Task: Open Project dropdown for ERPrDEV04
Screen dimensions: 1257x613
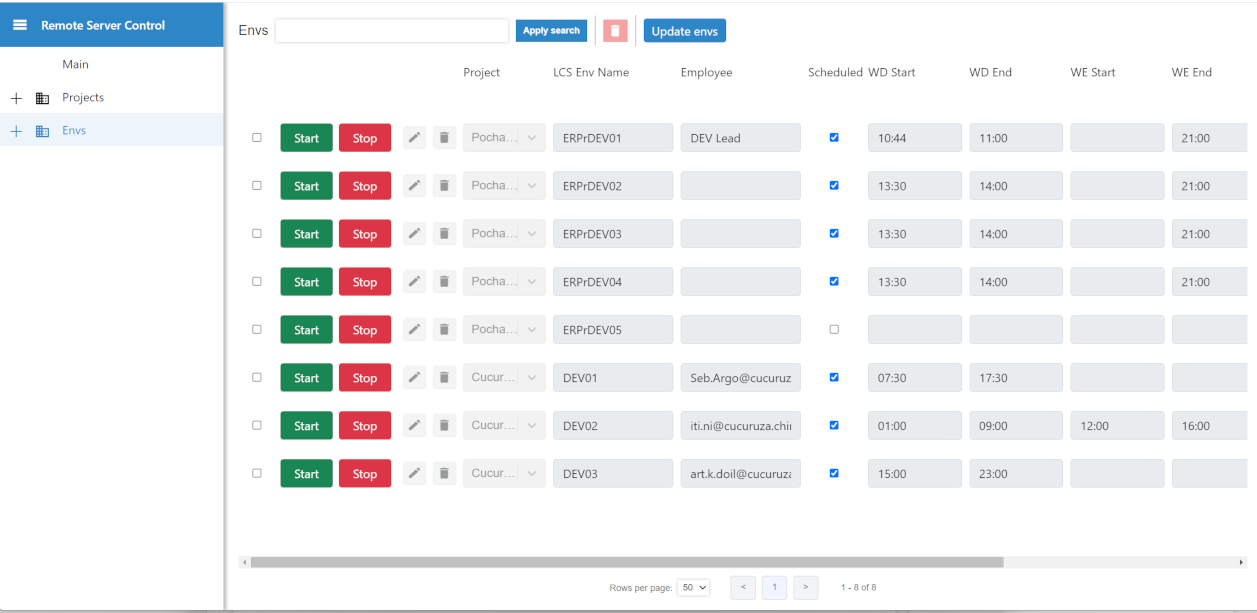Action: click(504, 282)
